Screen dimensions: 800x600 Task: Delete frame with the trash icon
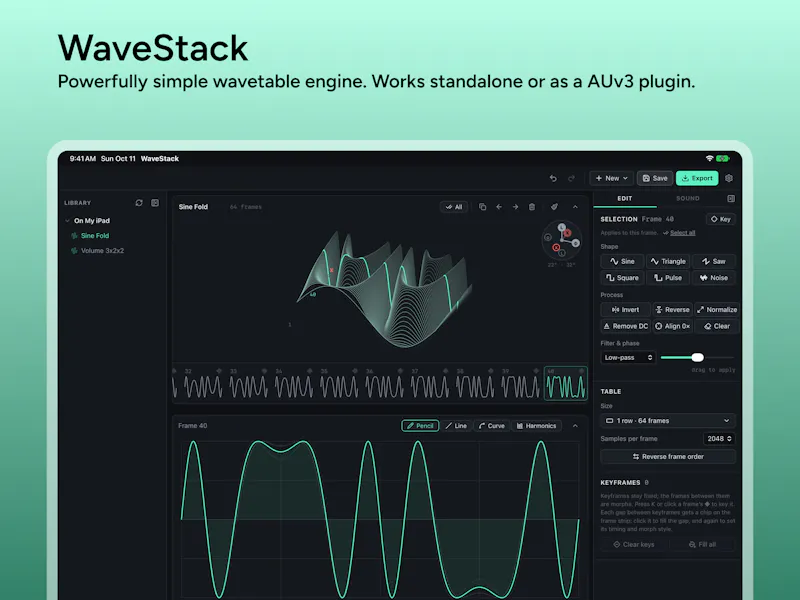point(532,207)
